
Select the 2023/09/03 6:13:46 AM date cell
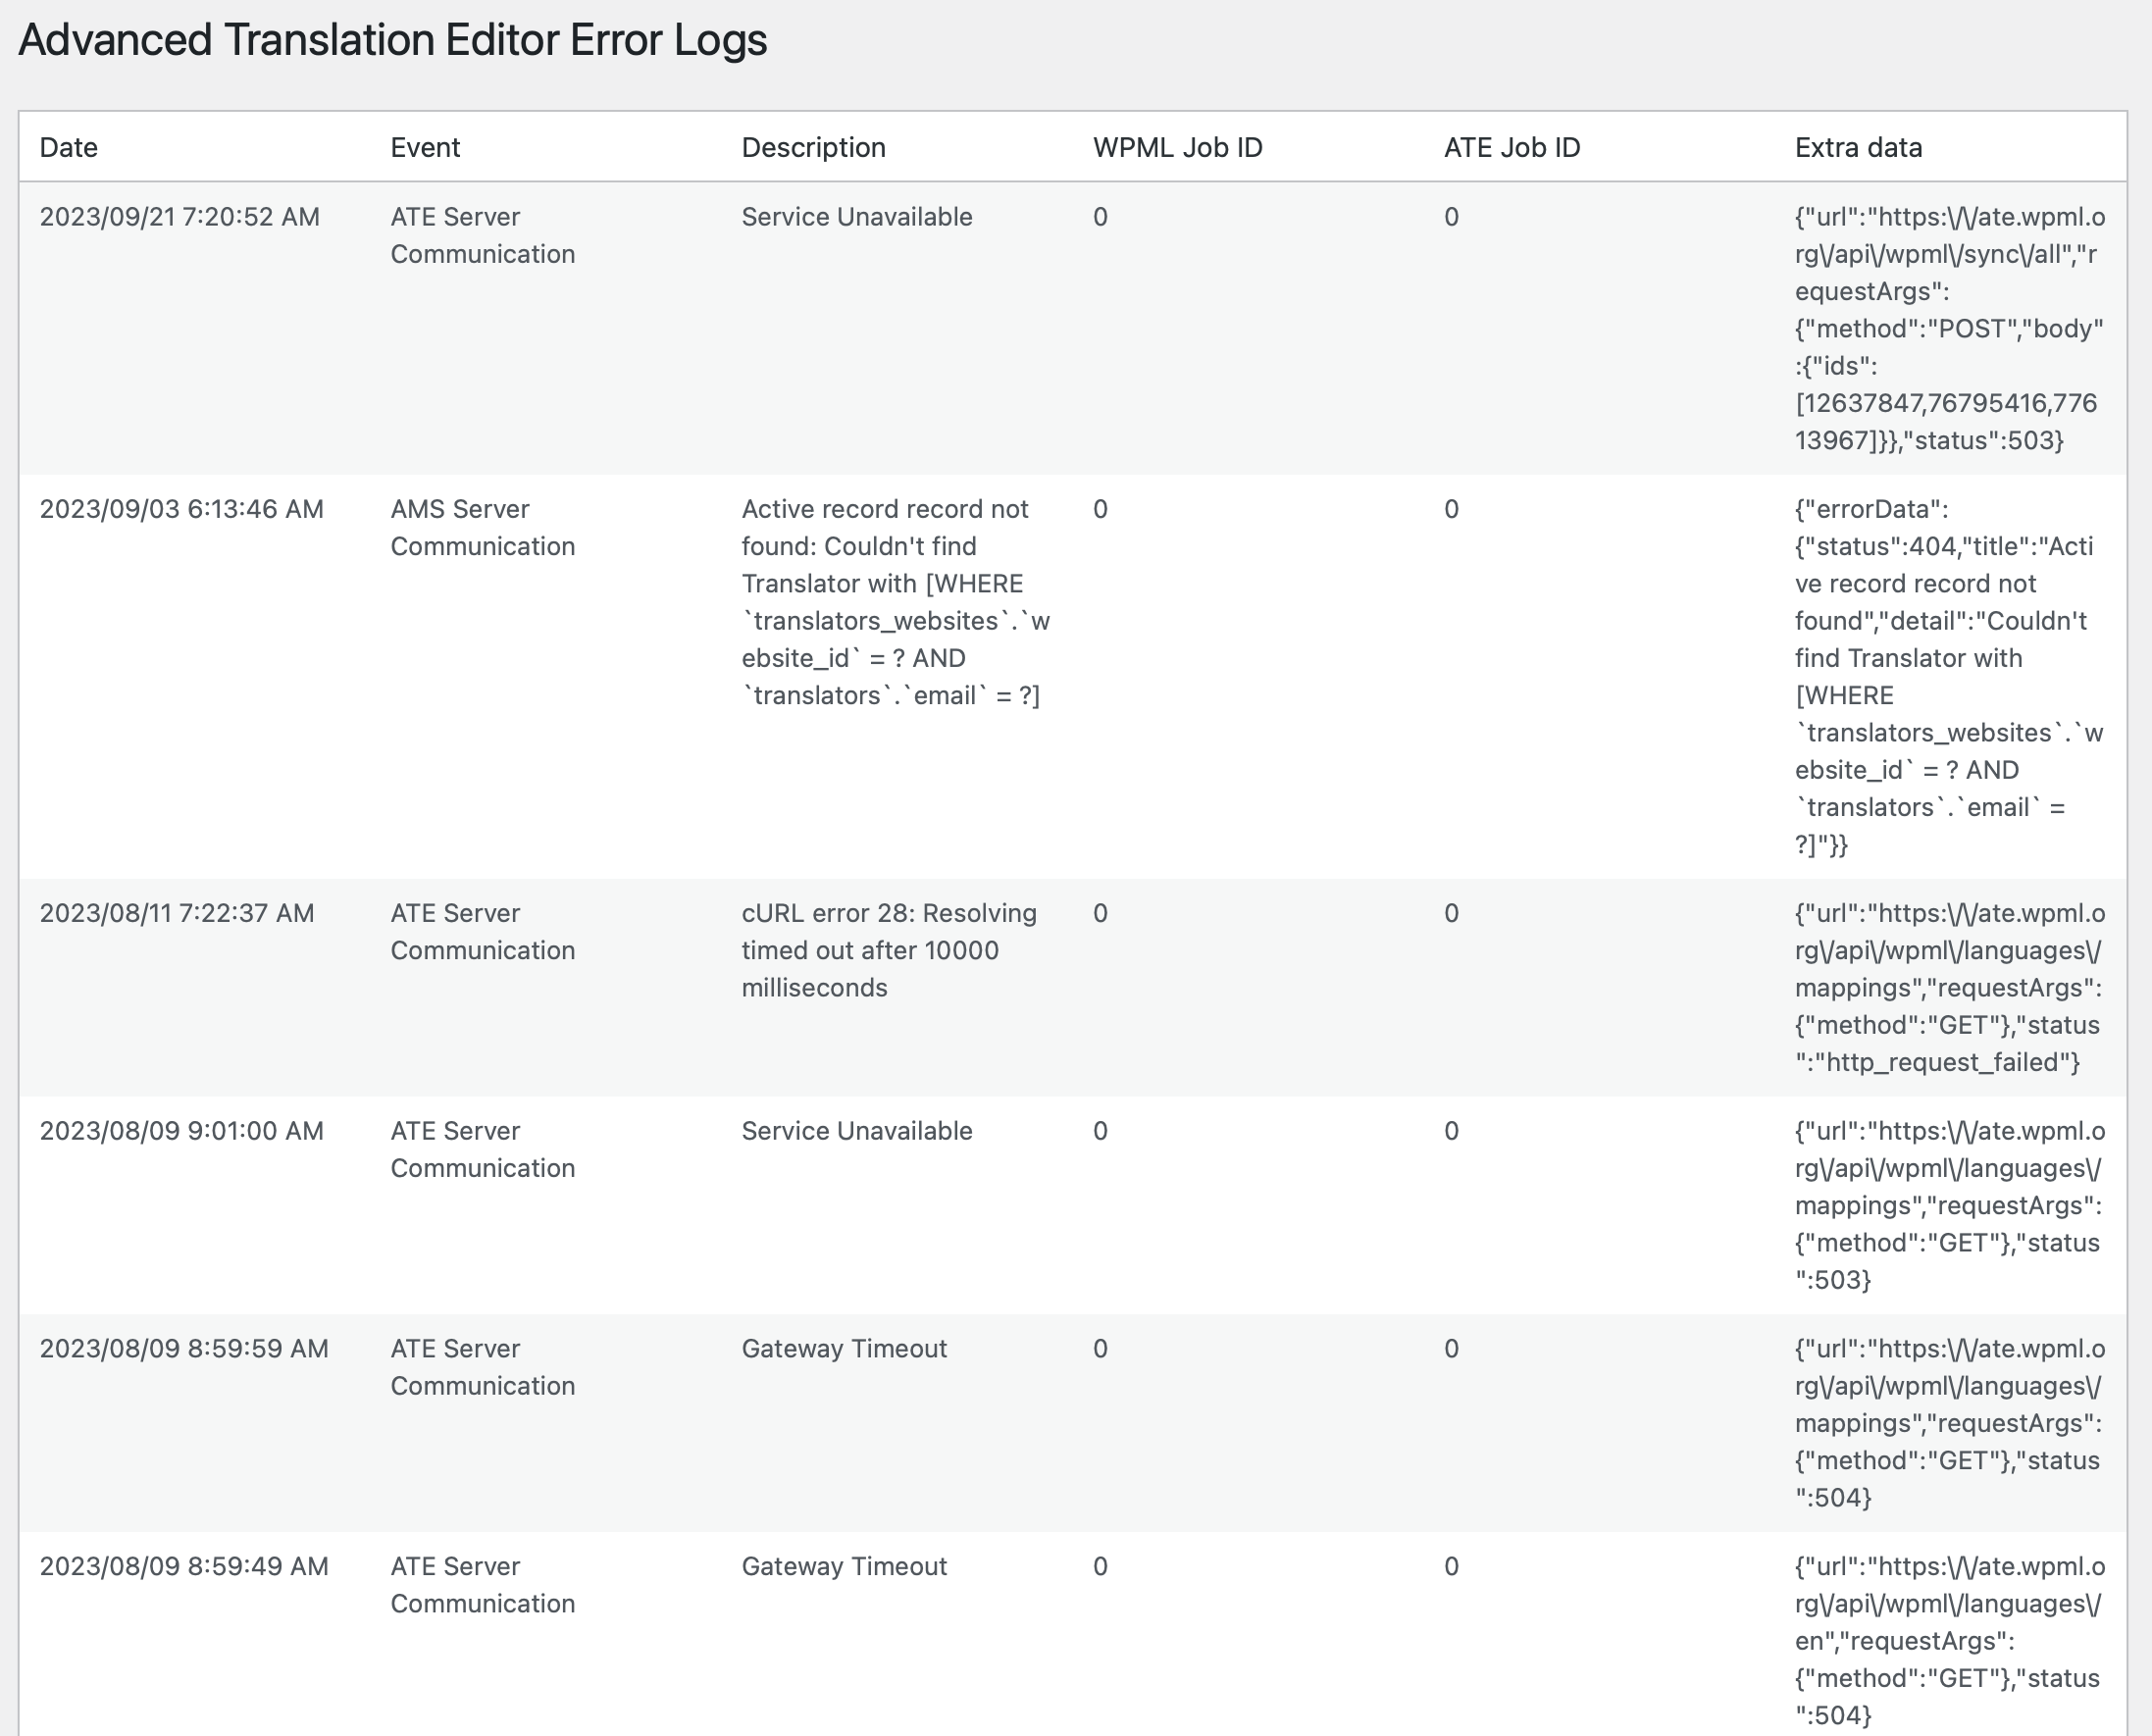tap(182, 509)
